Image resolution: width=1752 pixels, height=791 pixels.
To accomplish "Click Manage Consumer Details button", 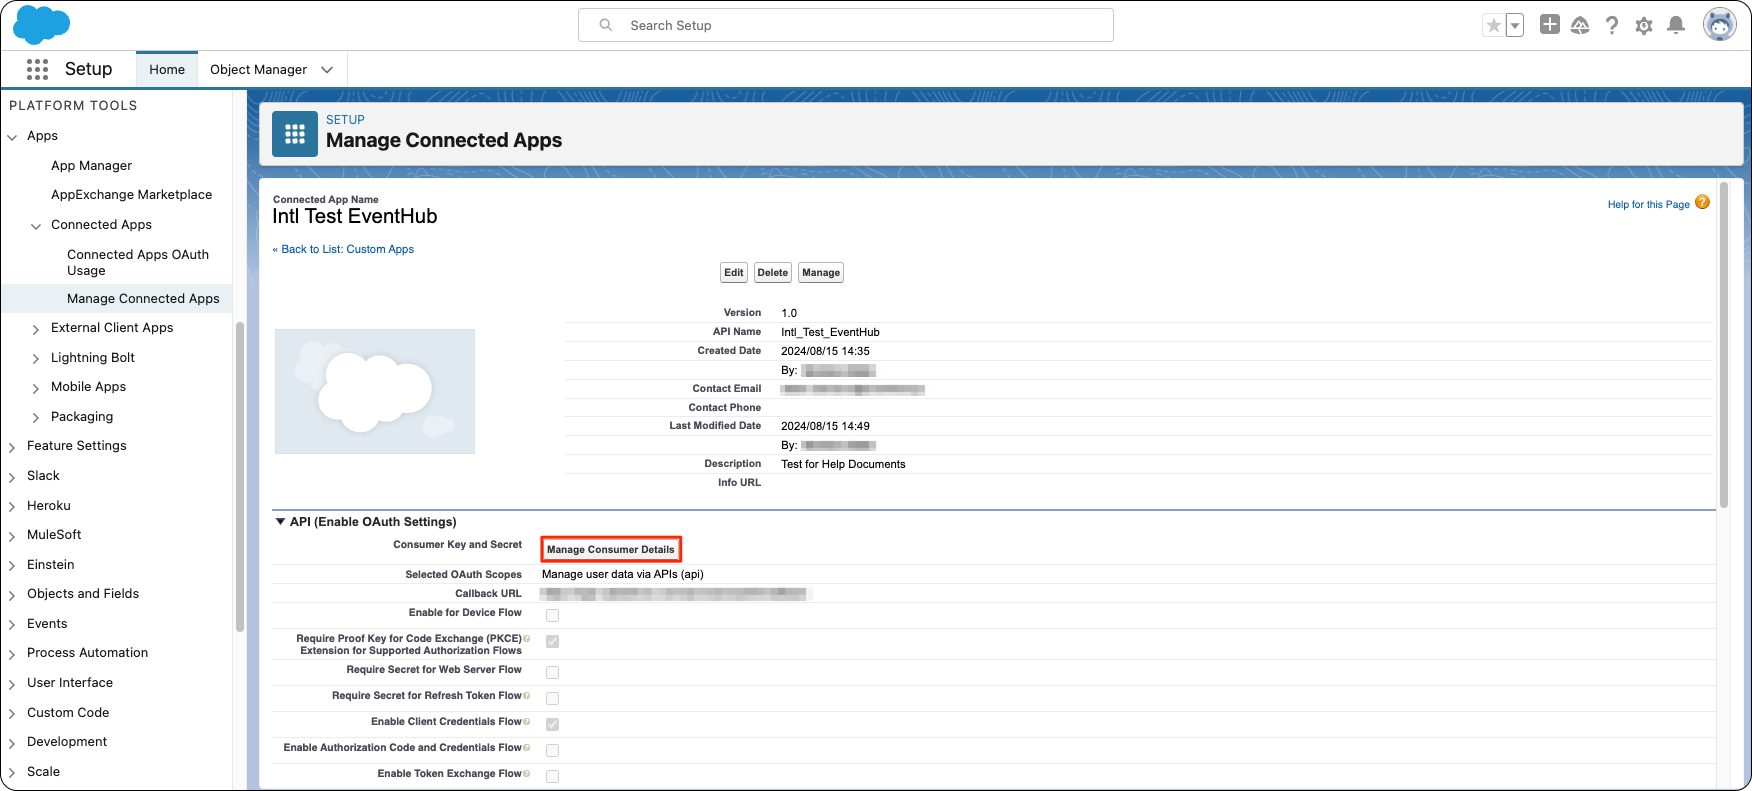I will (x=611, y=549).
